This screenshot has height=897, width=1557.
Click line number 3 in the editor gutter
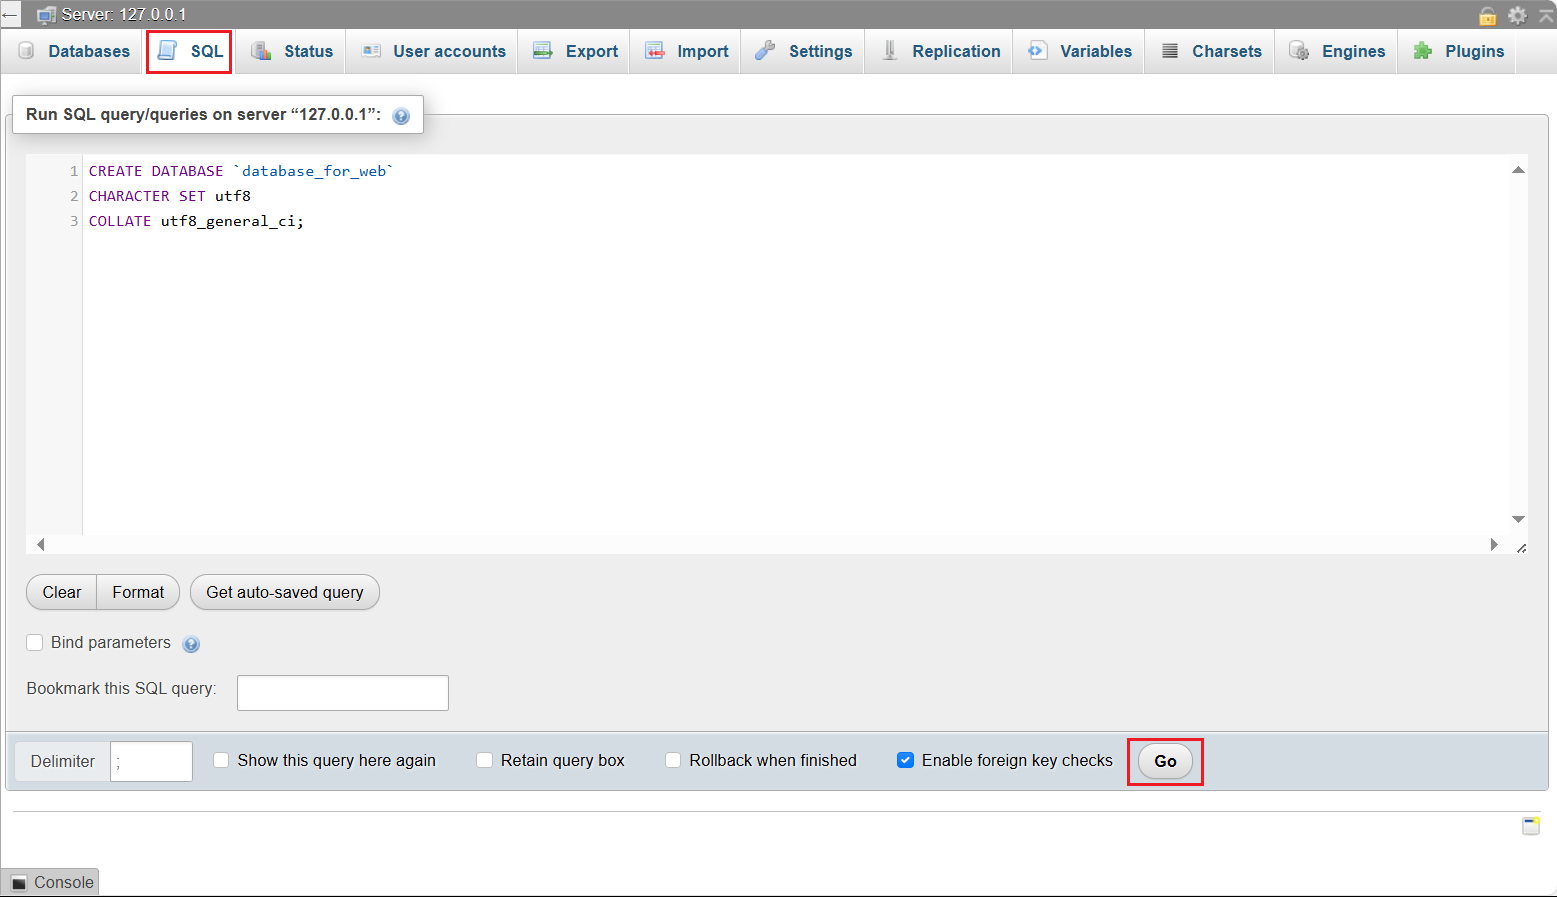click(x=74, y=221)
